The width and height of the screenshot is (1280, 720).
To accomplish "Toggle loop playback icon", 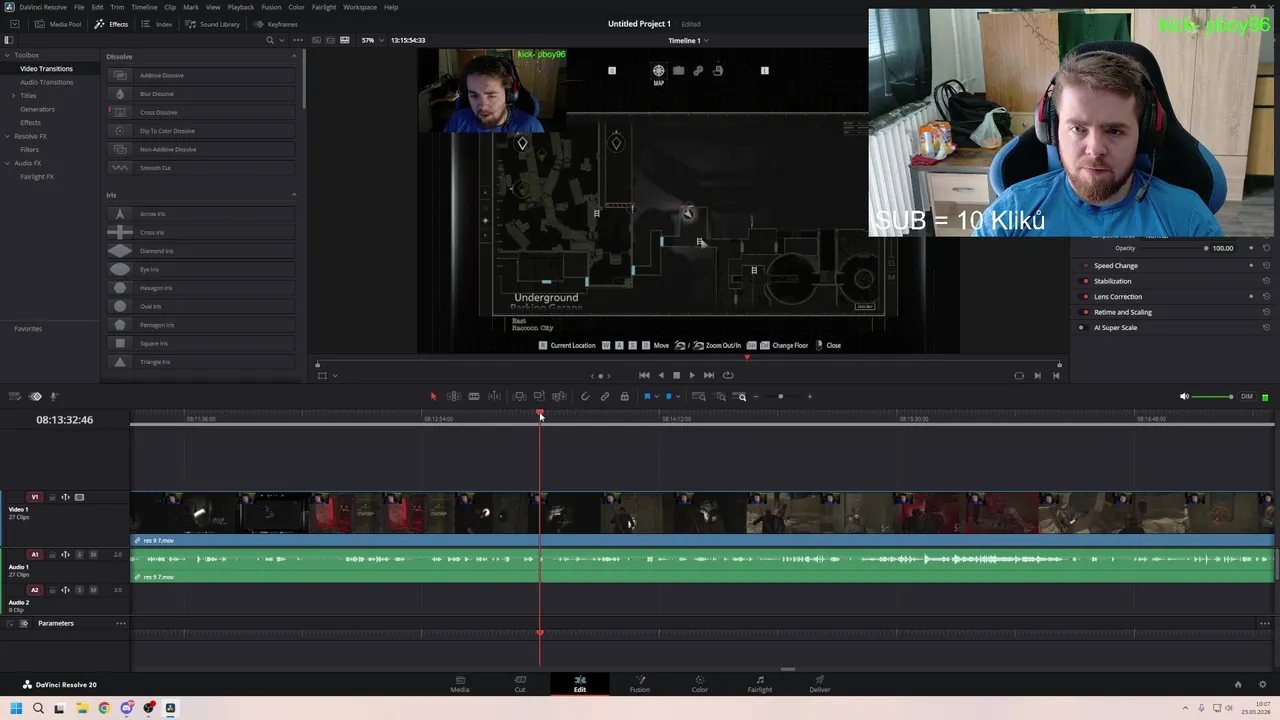I will [x=728, y=376].
